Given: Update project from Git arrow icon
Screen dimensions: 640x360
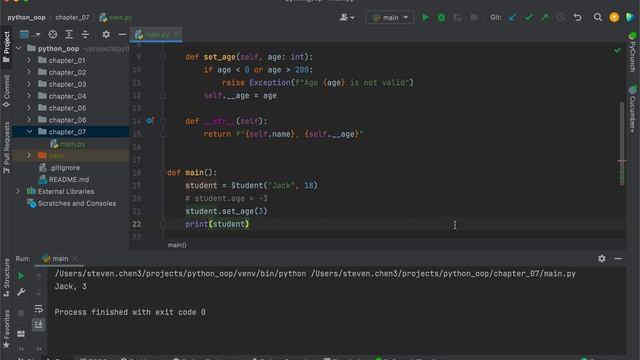Looking at the screenshot, I should pos(512,18).
